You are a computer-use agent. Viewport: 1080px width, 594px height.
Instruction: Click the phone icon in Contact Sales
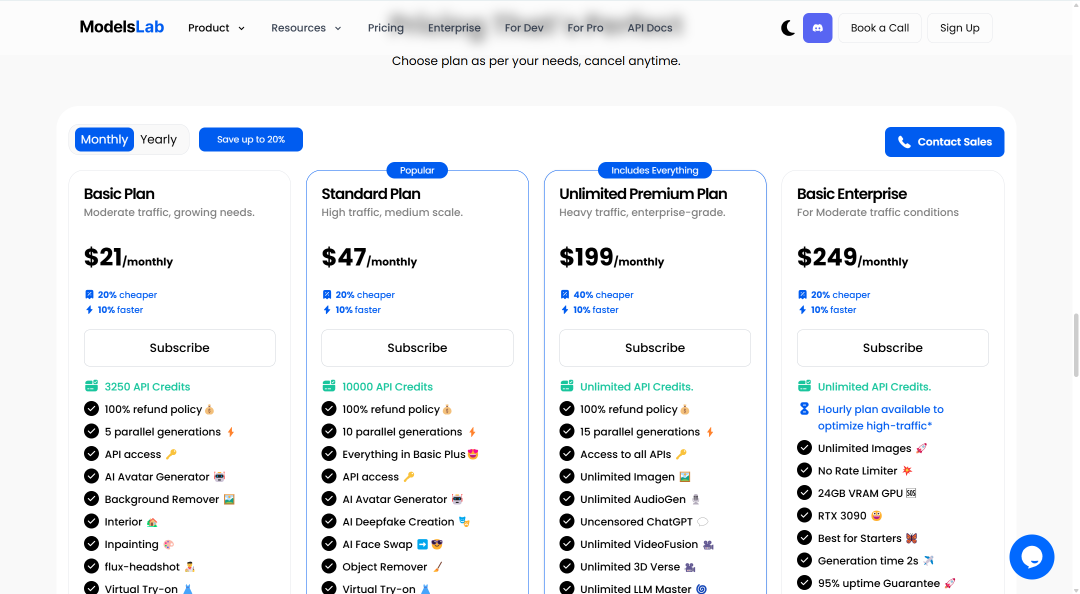point(904,142)
